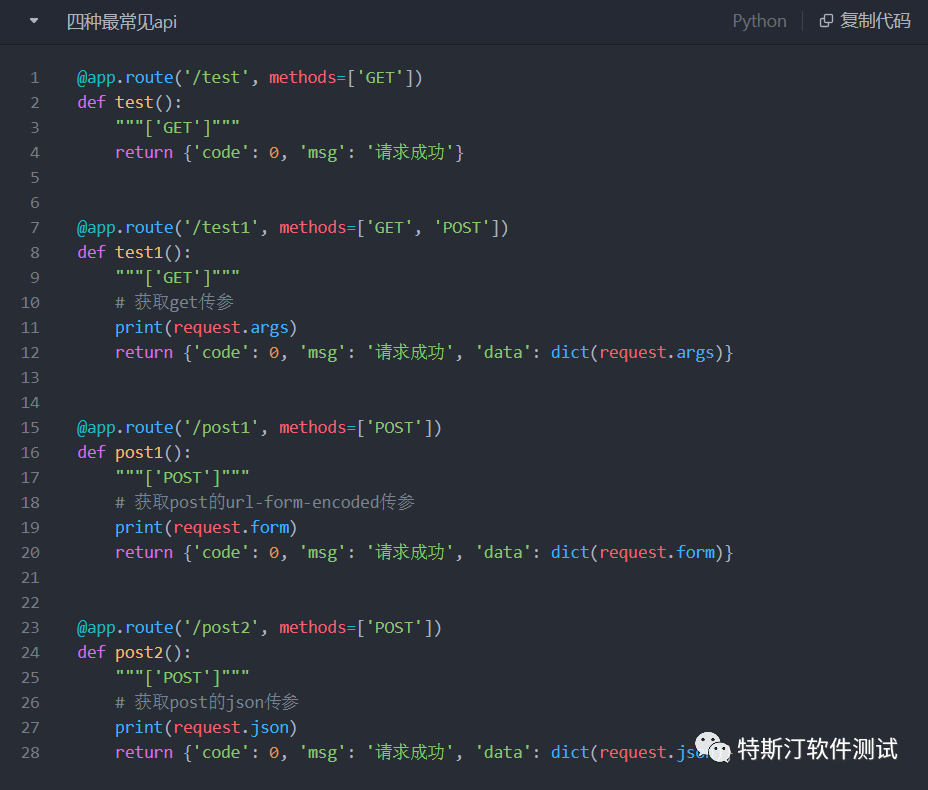
Task: Click 'print(request.args)' line
Action: click(206, 327)
